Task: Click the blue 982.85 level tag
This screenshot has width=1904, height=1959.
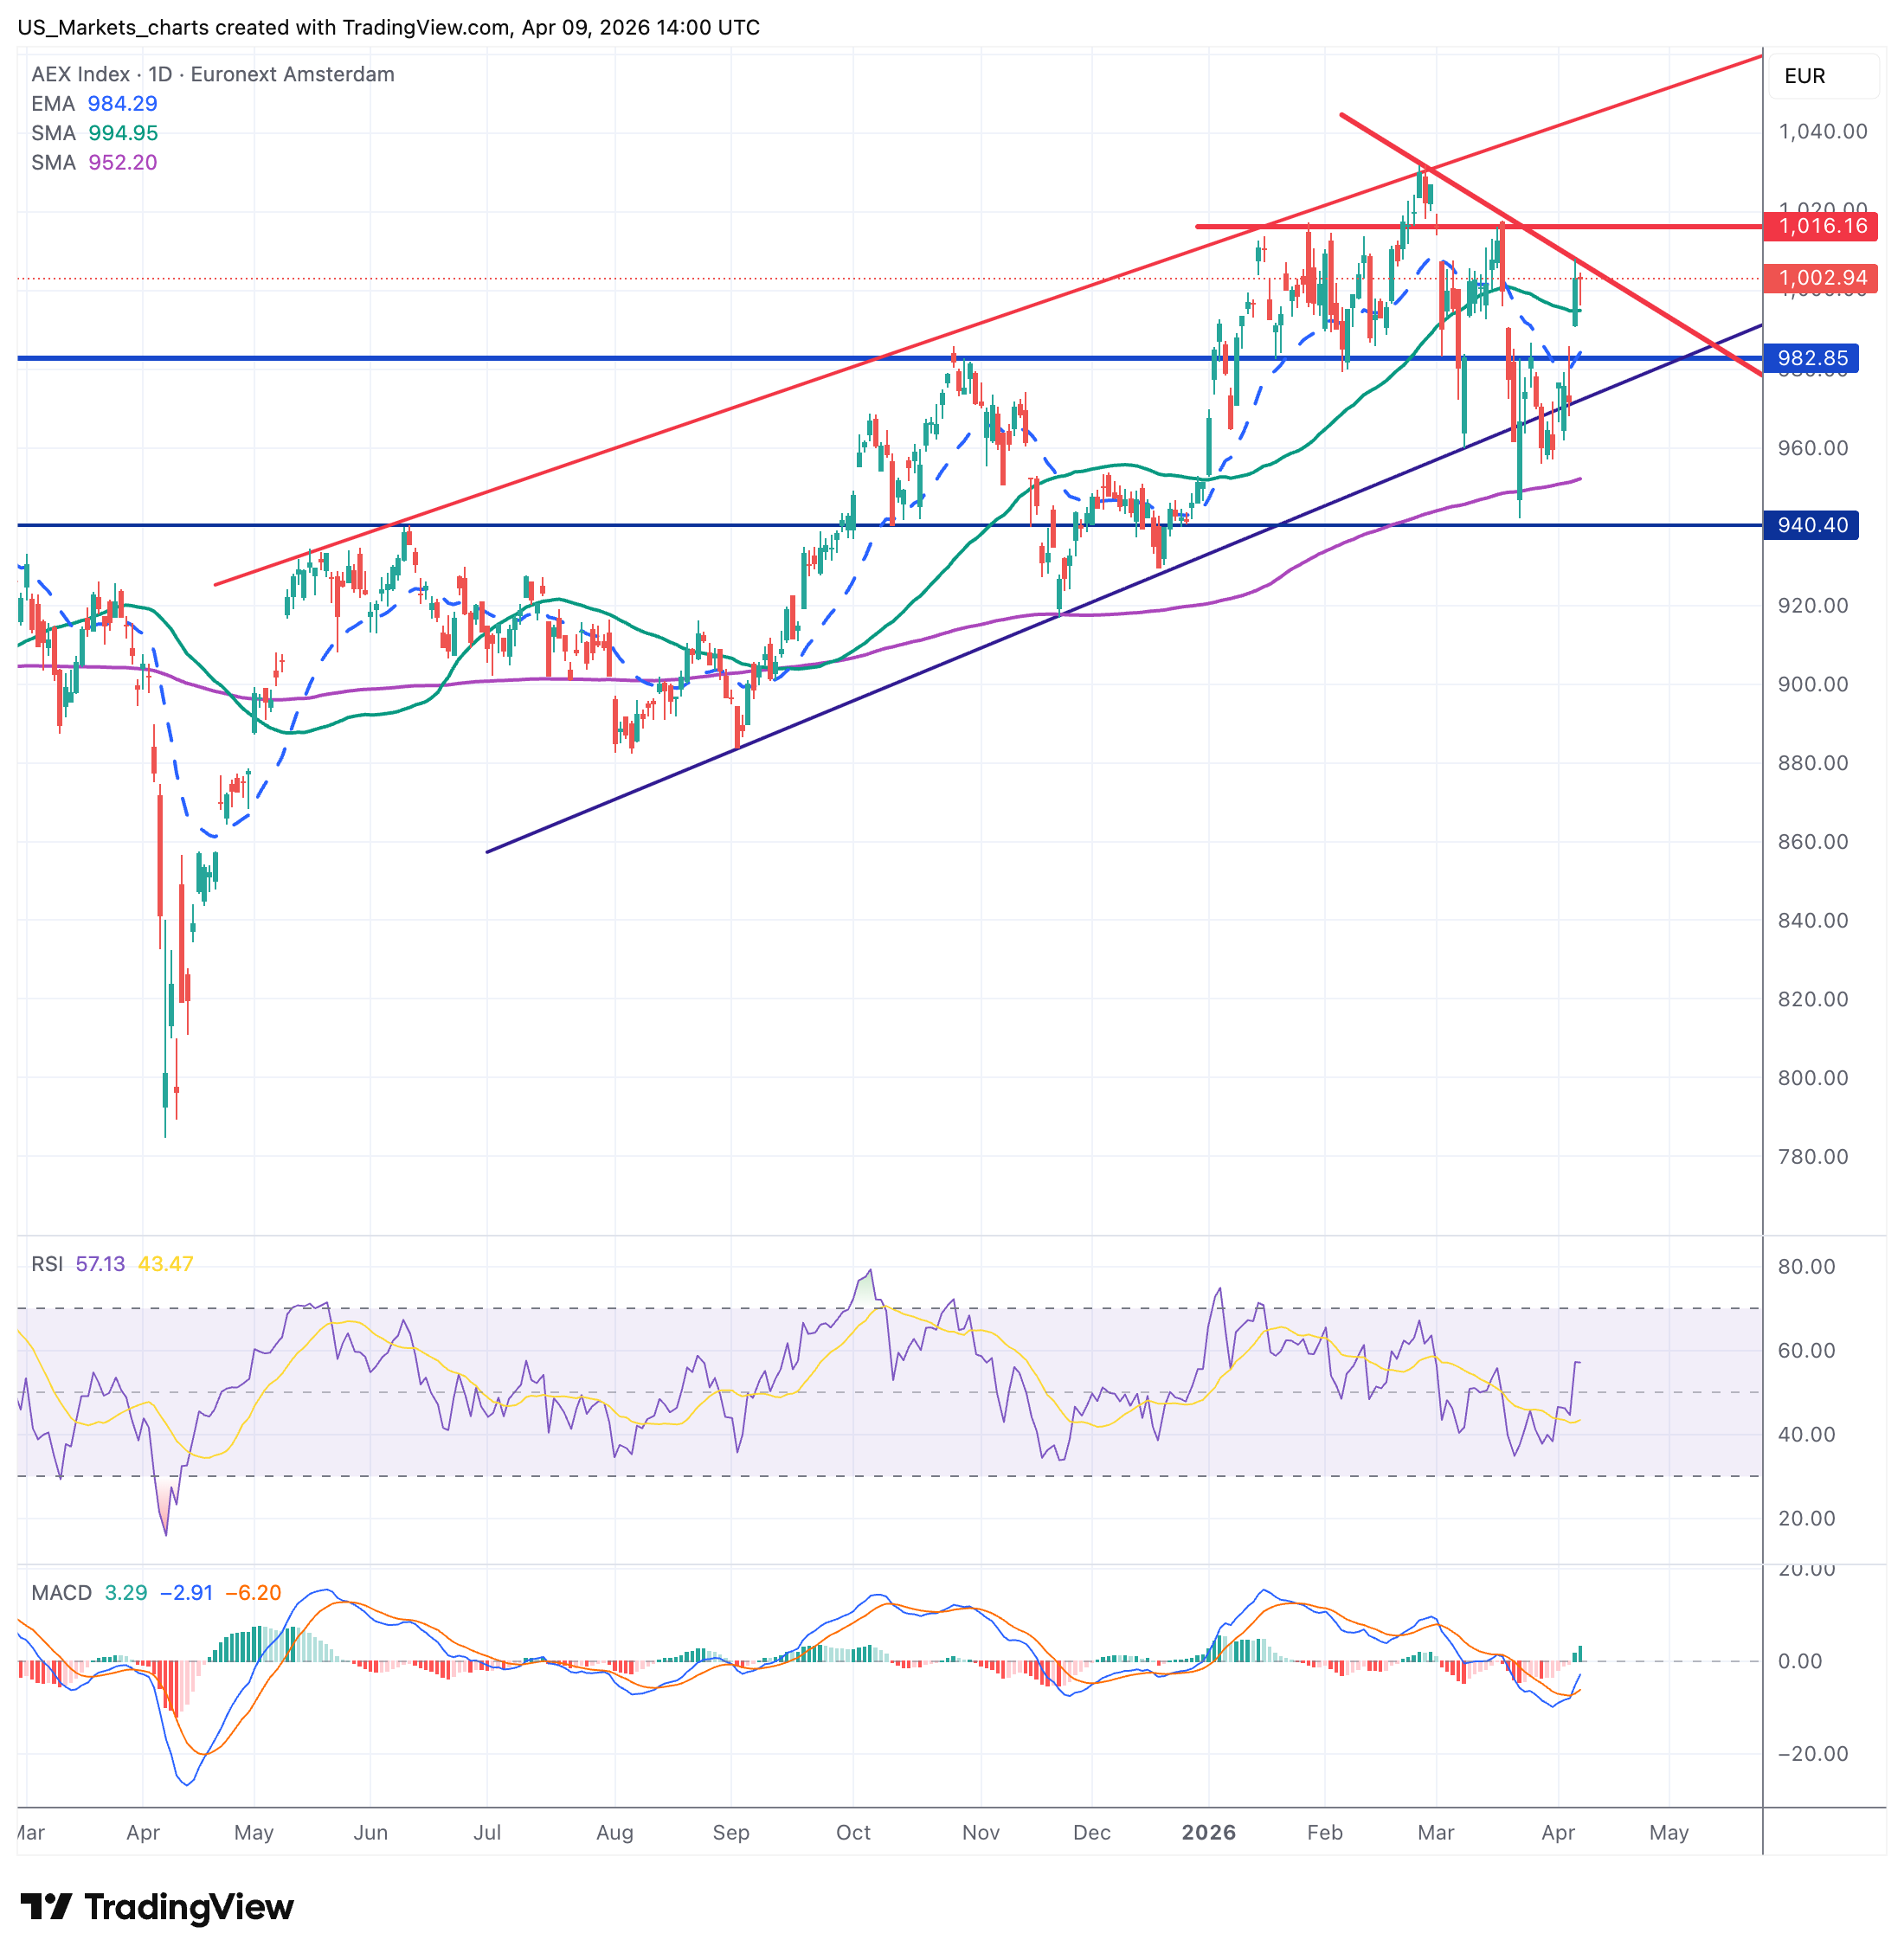Action: coord(1812,358)
